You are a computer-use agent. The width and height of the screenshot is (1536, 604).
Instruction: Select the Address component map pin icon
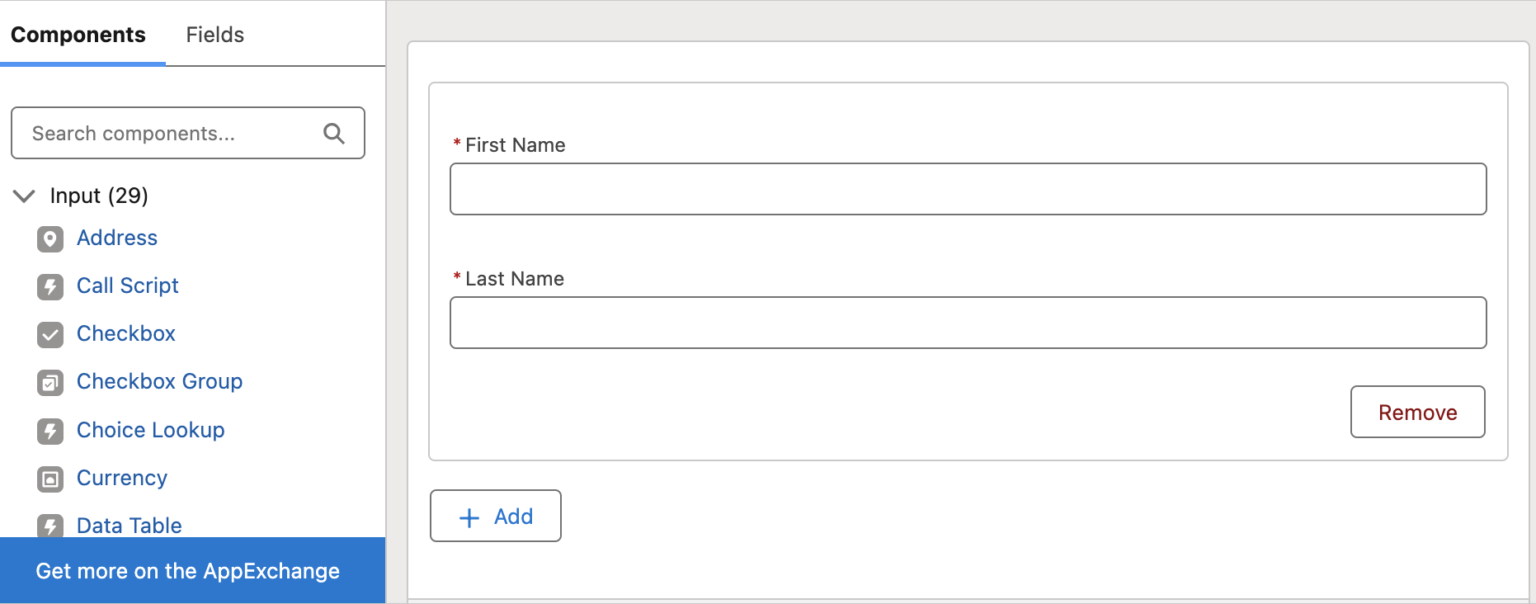[50, 239]
